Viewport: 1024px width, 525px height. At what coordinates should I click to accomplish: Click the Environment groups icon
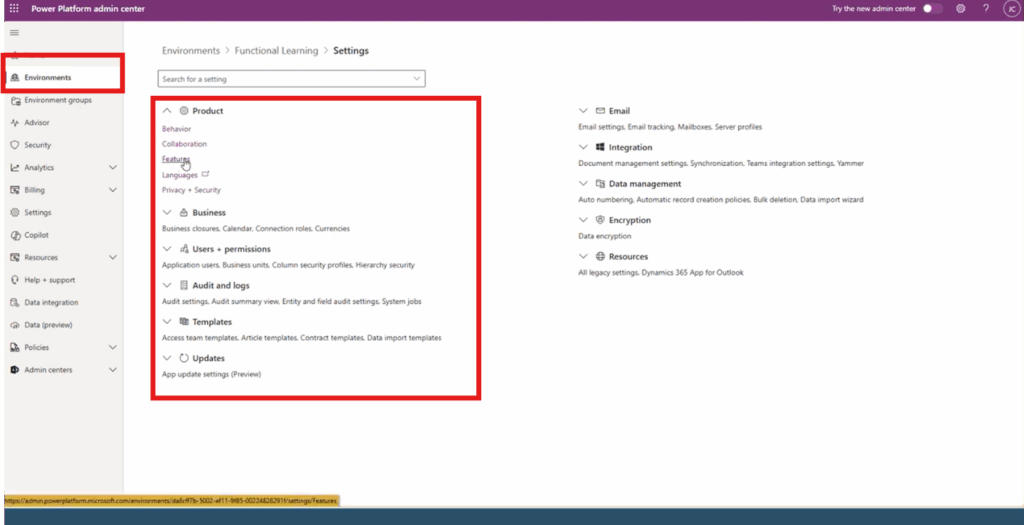click(x=15, y=100)
